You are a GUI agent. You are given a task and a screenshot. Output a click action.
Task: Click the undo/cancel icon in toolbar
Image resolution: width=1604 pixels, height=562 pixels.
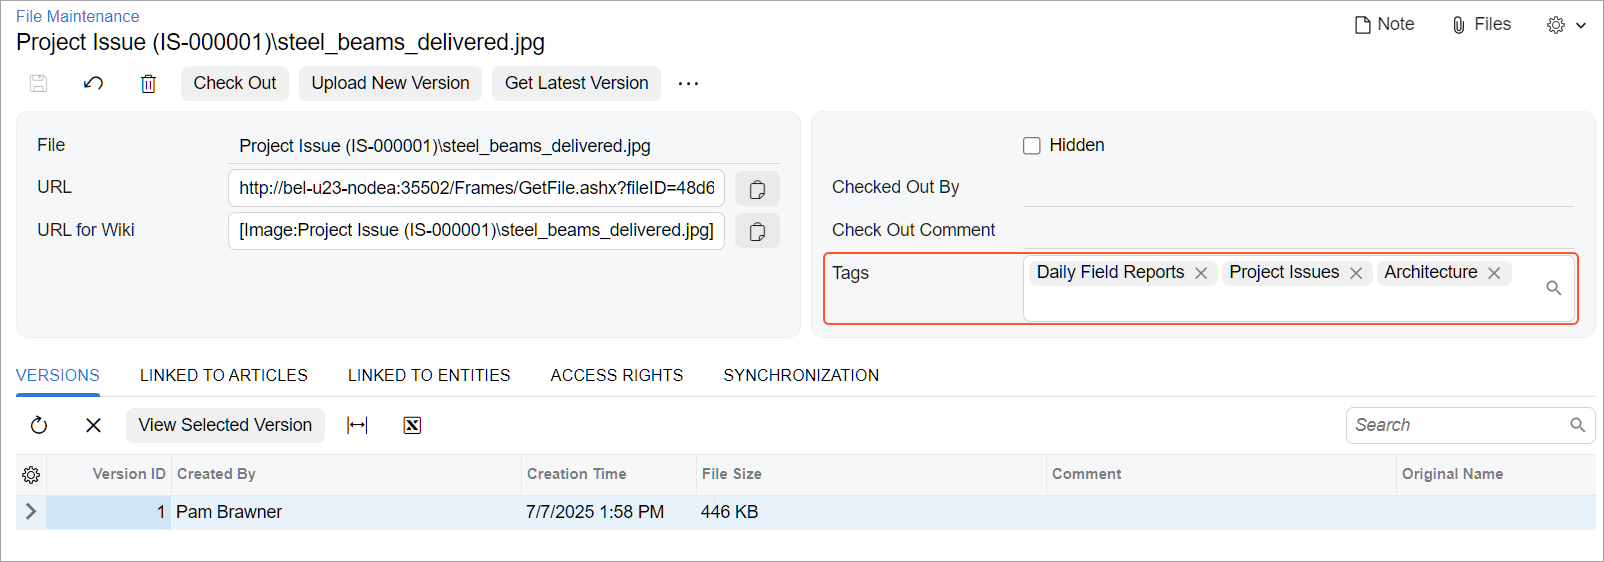point(93,83)
